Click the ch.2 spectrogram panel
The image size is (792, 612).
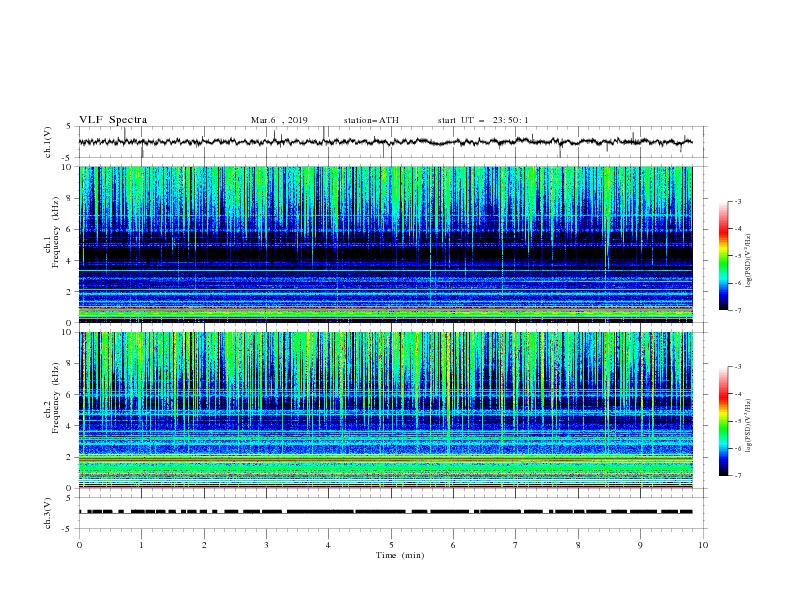[386, 410]
